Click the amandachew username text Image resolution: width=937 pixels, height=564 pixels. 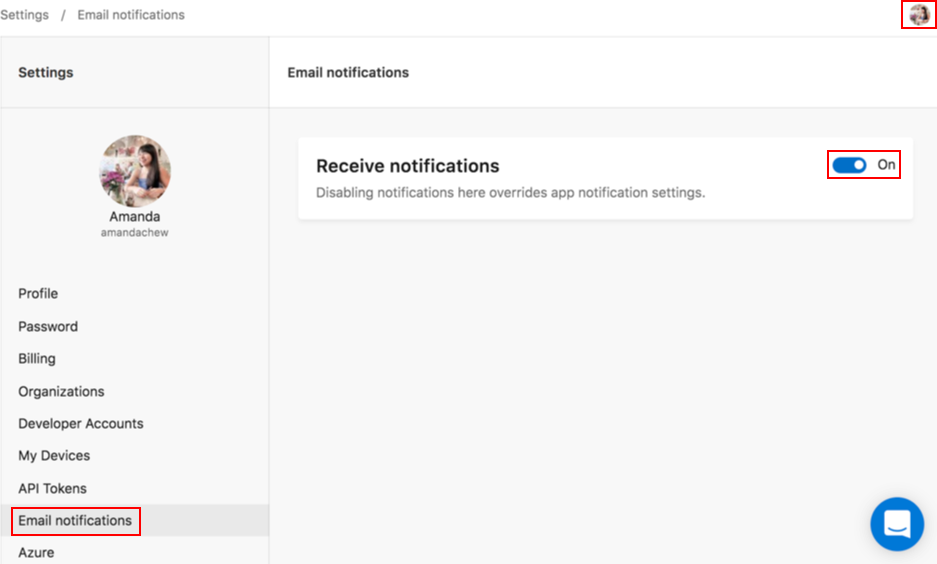(x=134, y=232)
